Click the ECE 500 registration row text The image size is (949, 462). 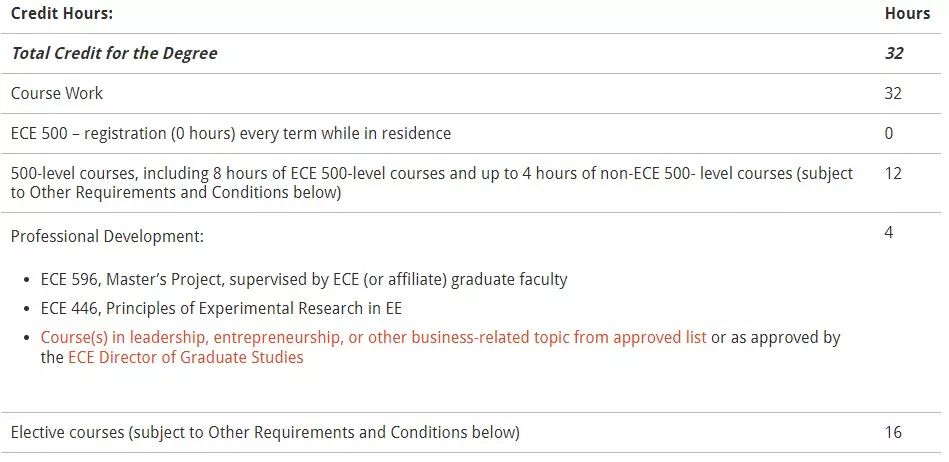pyautogui.click(x=231, y=133)
